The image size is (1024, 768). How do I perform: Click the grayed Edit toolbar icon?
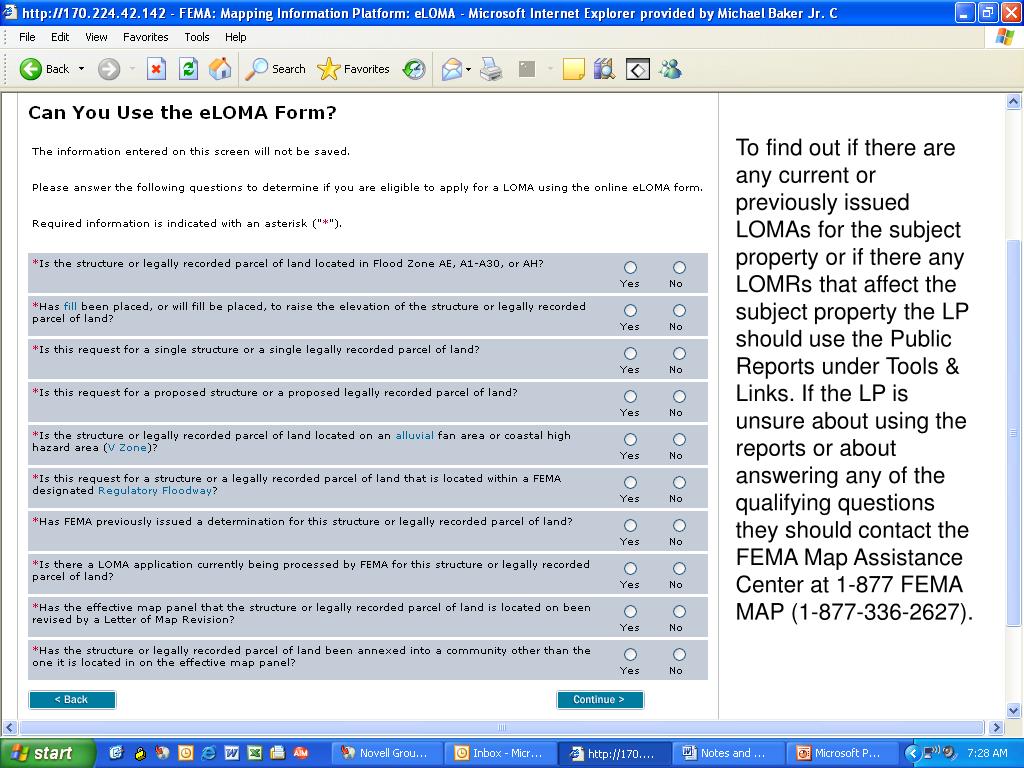click(x=527, y=69)
